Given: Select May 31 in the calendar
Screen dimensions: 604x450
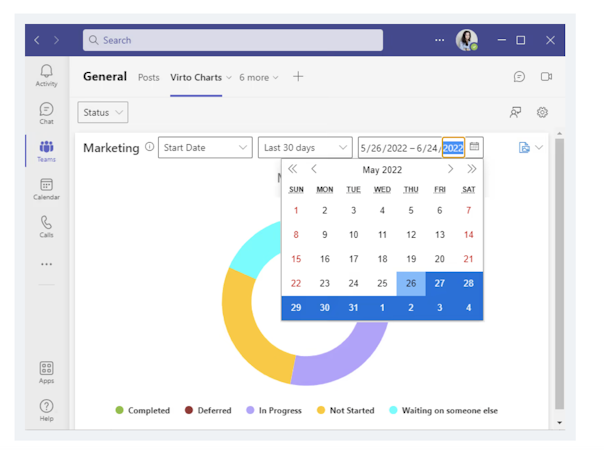Looking at the screenshot, I should [x=353, y=308].
